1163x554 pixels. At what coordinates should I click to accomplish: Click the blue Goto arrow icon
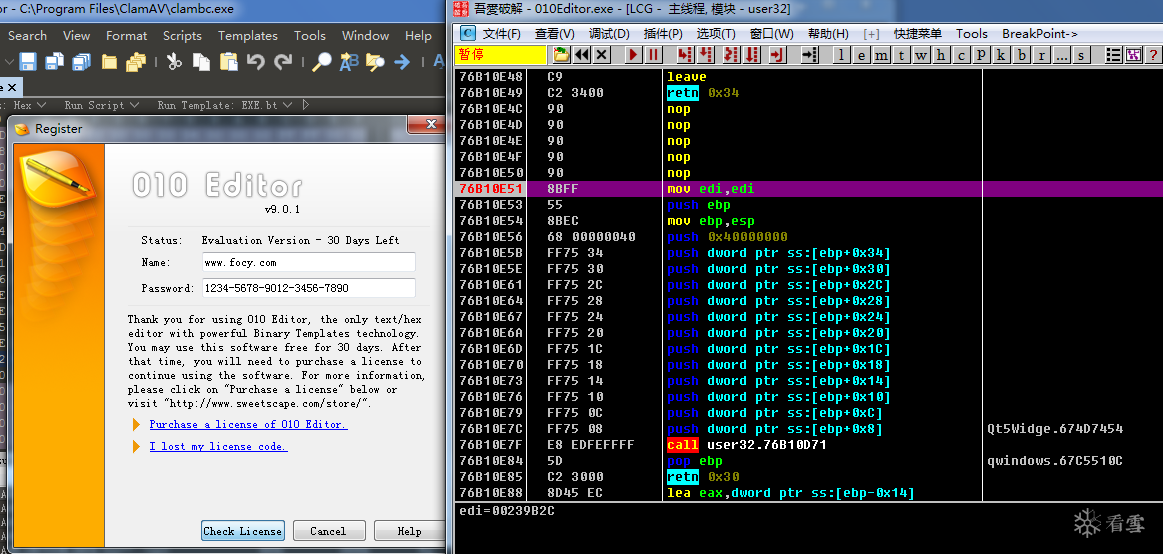click(x=402, y=62)
